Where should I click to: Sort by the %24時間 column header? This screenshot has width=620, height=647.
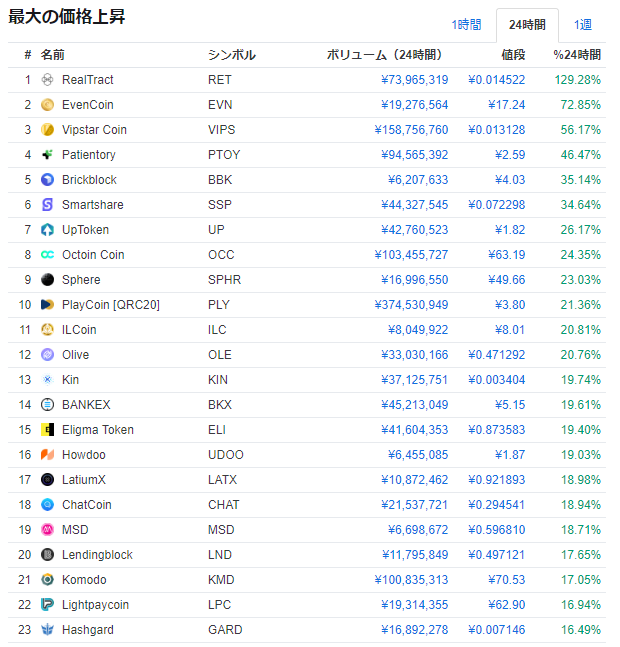point(577,55)
